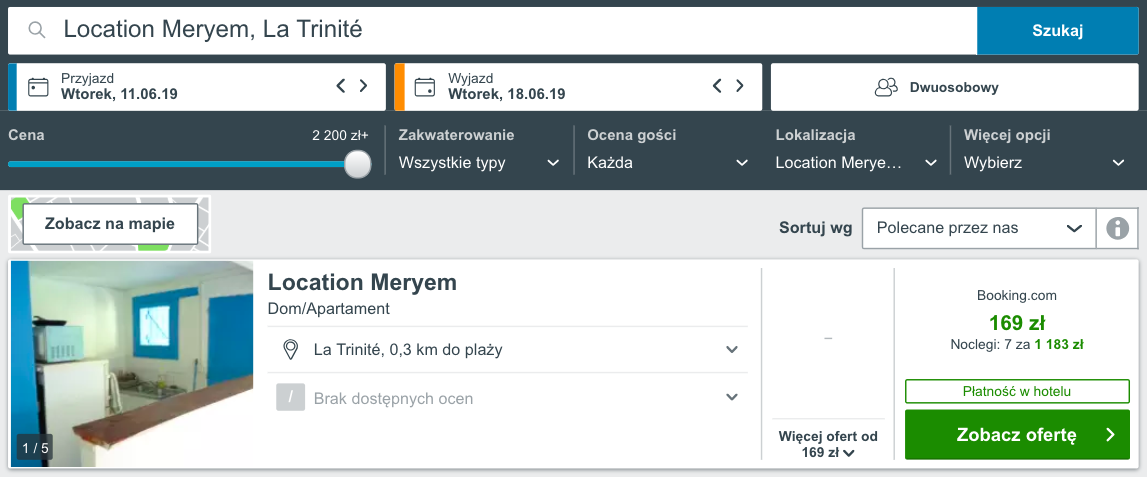This screenshot has height=477, width=1147.
Task: Click Płatność w hotelu badge
Action: pyautogui.click(x=1017, y=391)
